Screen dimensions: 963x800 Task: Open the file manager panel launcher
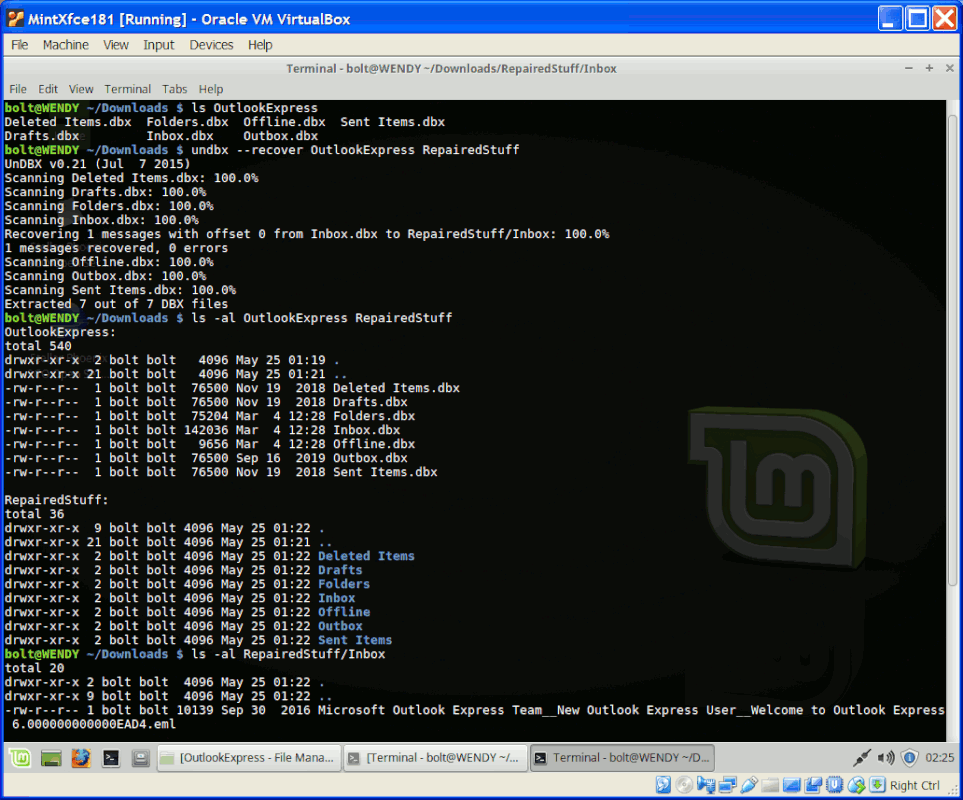141,758
